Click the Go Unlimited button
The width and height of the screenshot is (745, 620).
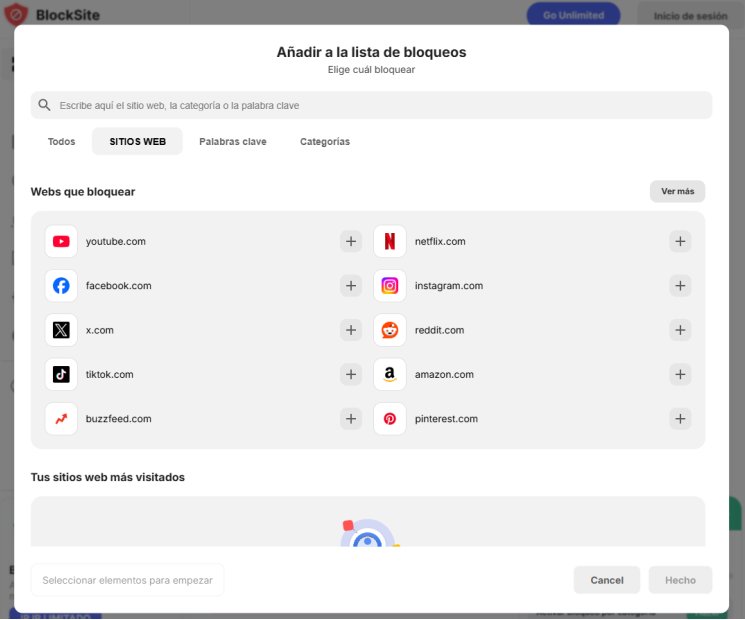tap(573, 15)
